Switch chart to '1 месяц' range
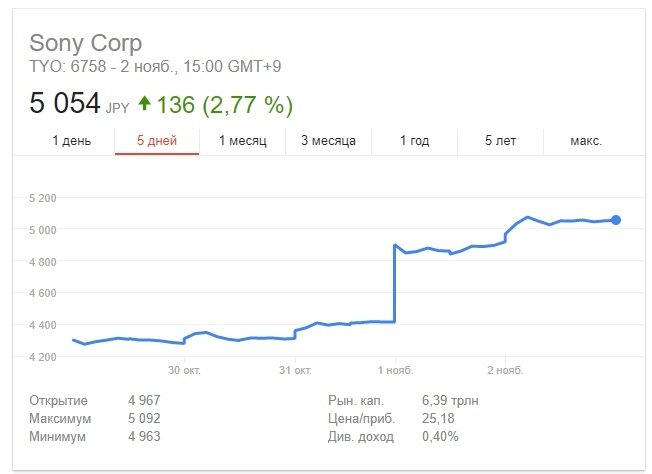Viewport: 652px width, 474px height. (x=243, y=141)
